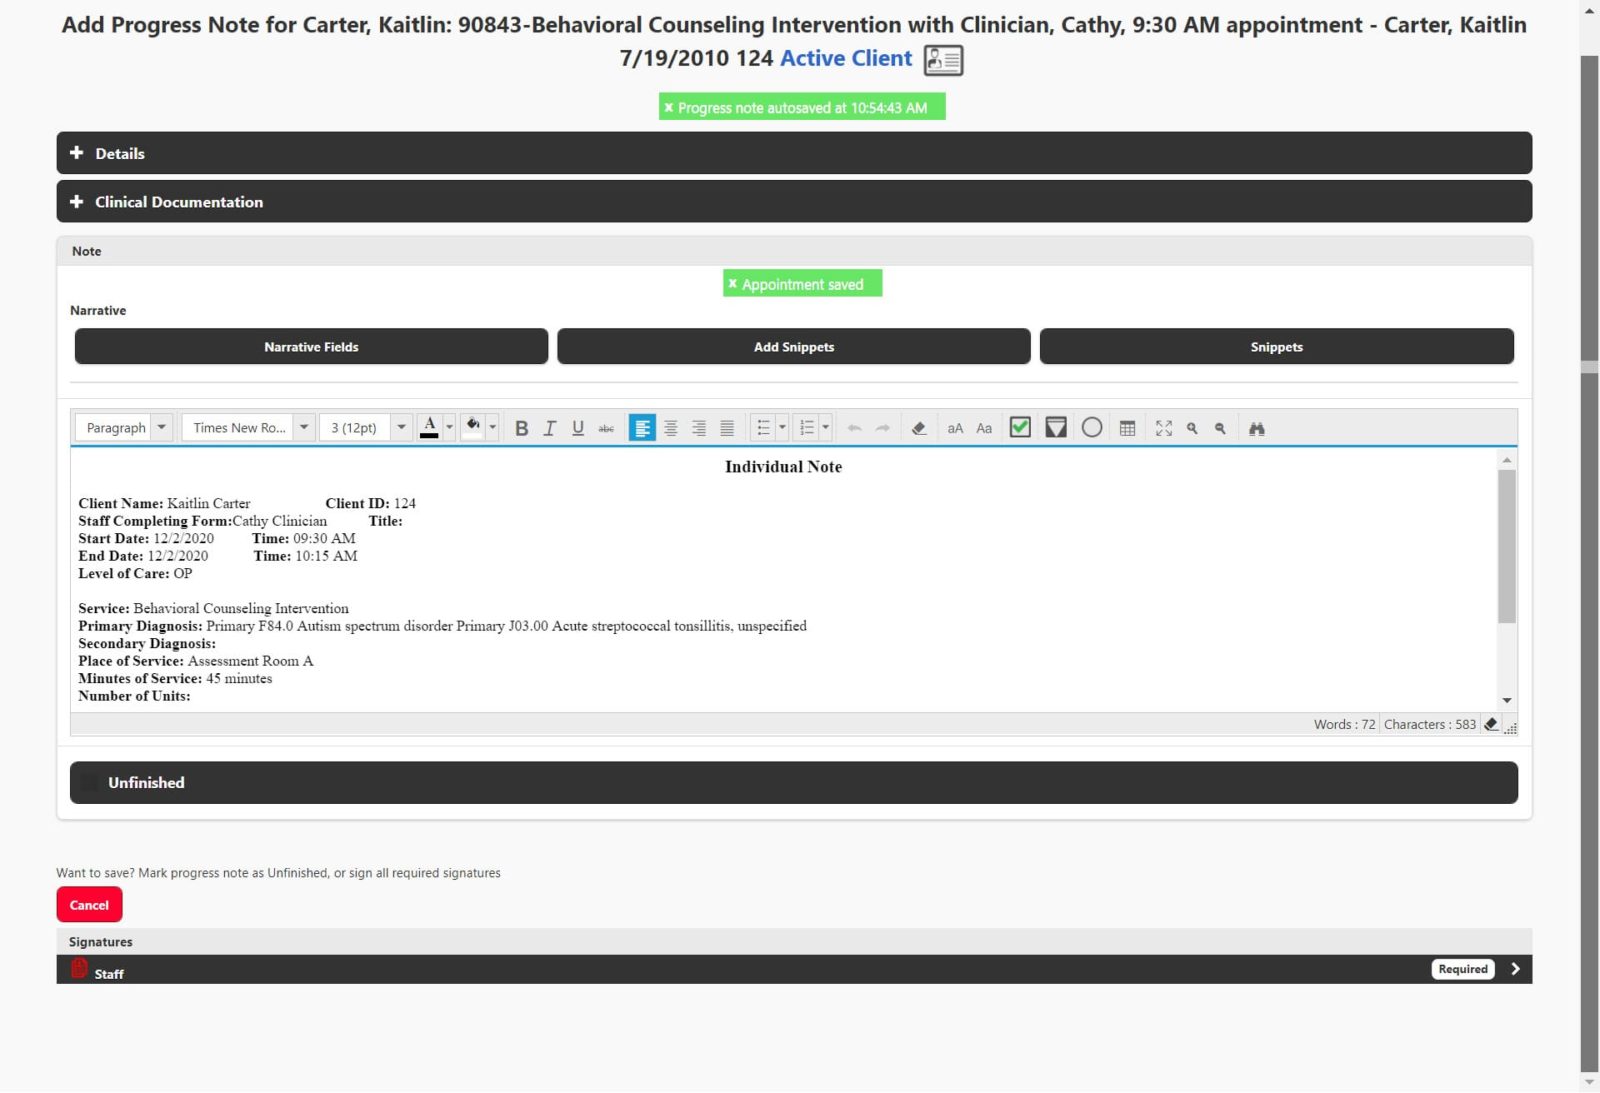Open the Active Client link

845,59
